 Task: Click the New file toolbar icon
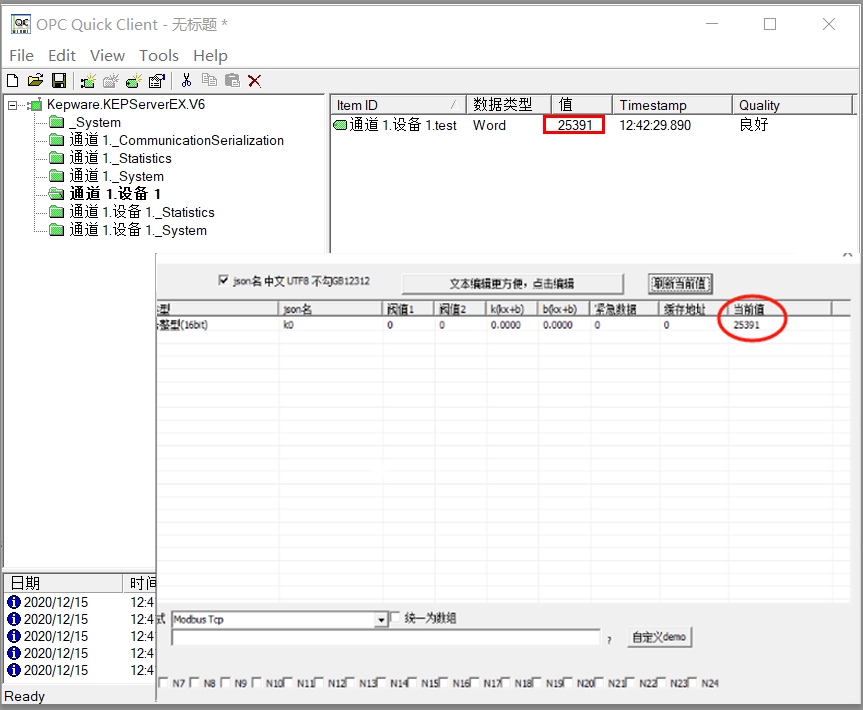pyautogui.click(x=13, y=81)
